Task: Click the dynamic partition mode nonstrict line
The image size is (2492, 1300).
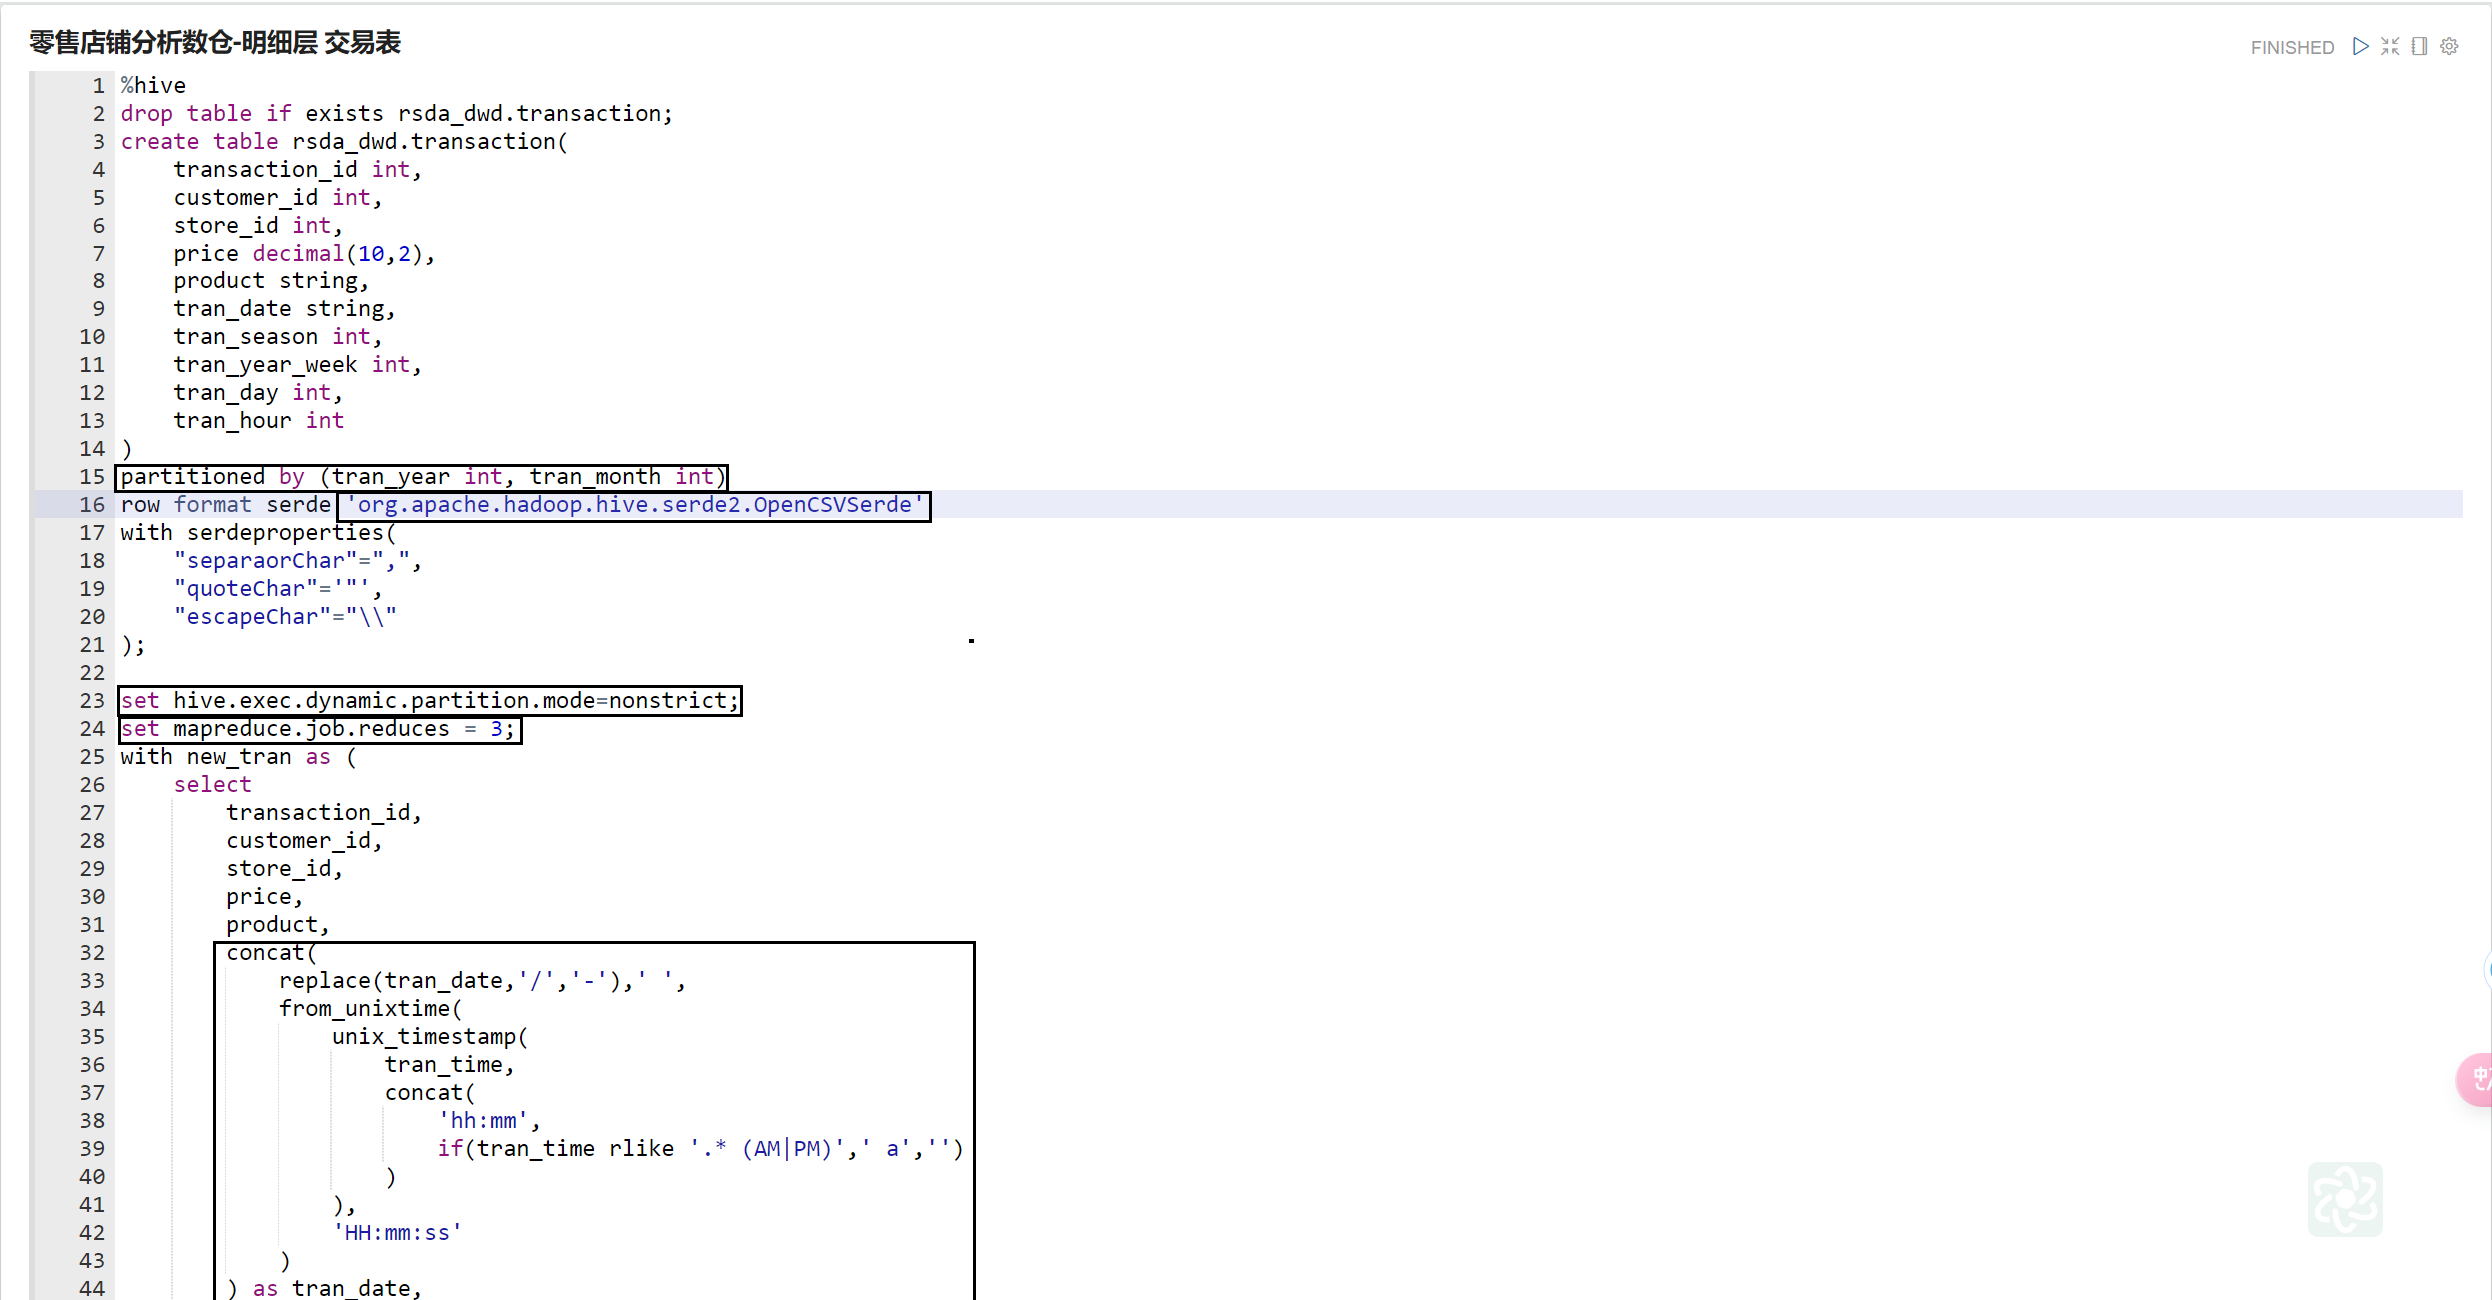Action: [x=429, y=701]
